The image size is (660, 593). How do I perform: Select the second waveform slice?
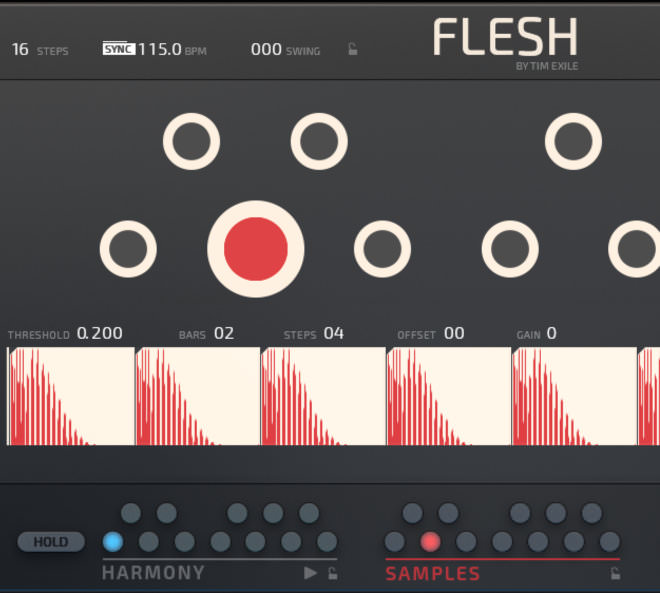point(198,396)
